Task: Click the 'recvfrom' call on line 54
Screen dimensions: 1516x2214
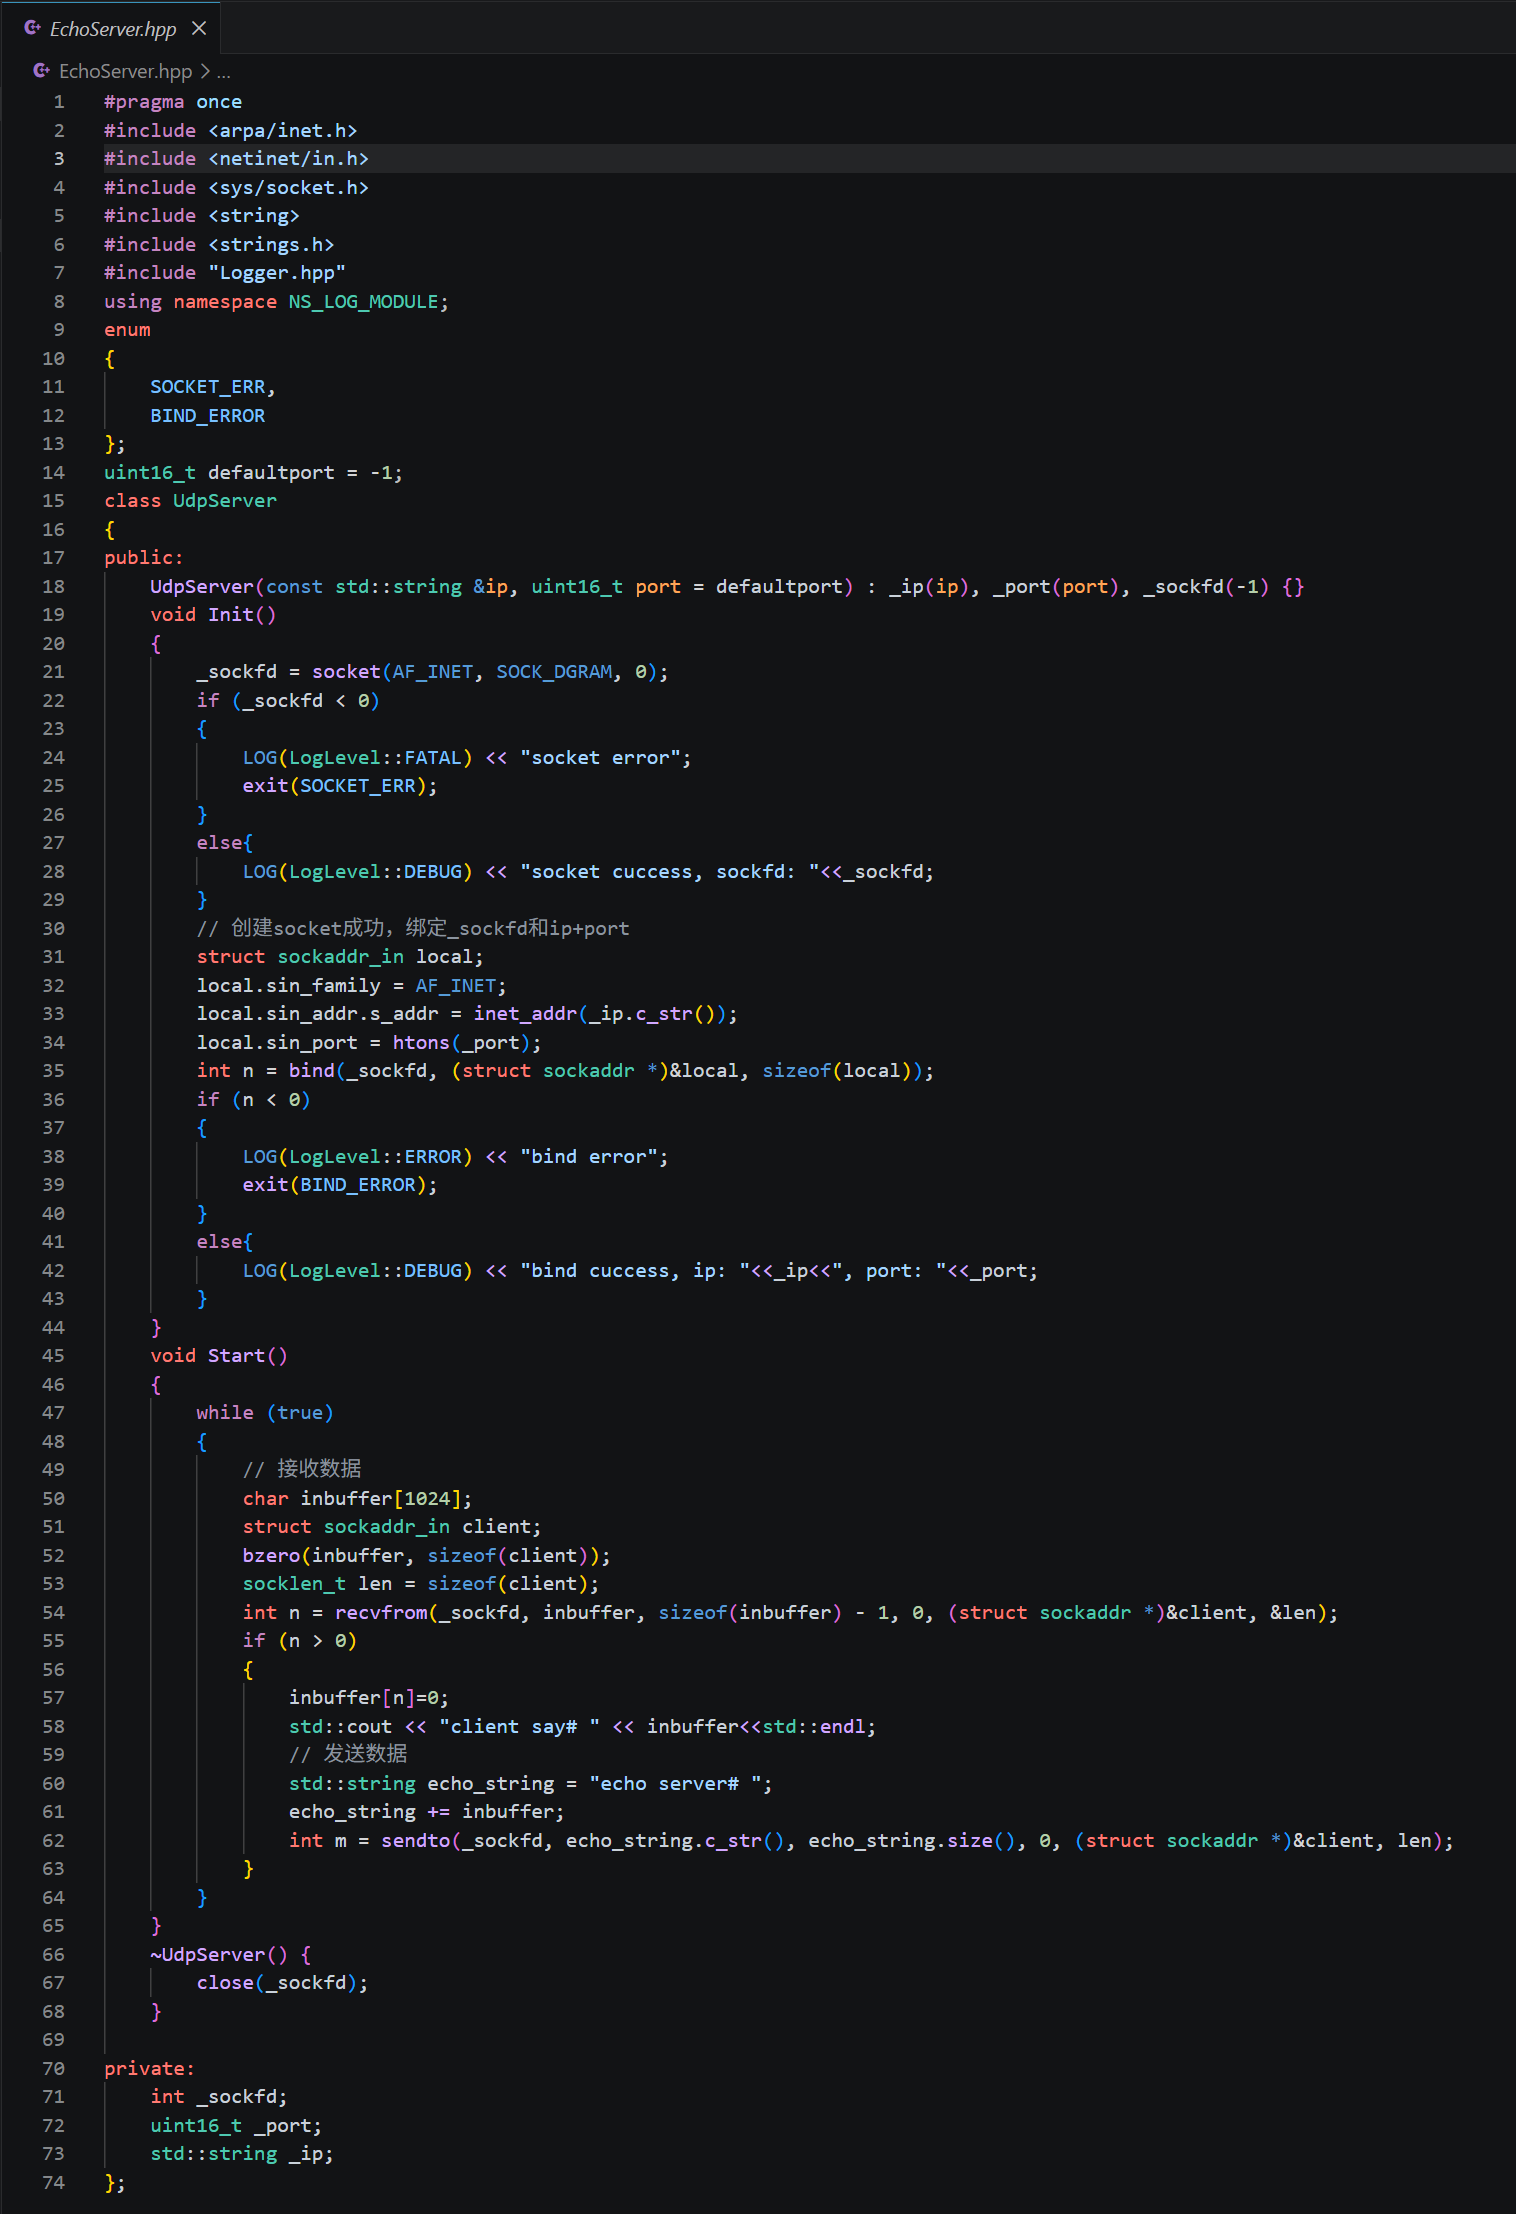Action: pyautogui.click(x=381, y=1613)
